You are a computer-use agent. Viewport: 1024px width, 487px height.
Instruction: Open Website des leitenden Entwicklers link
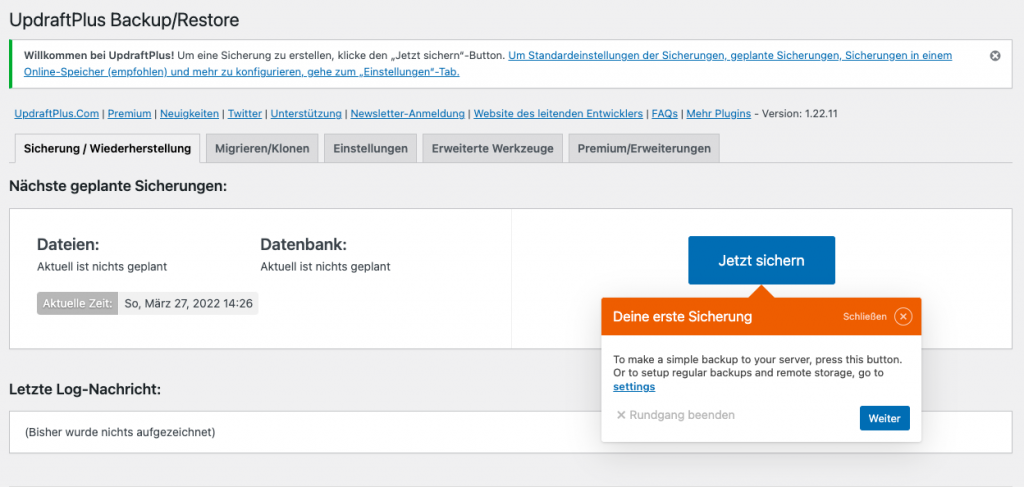(558, 114)
